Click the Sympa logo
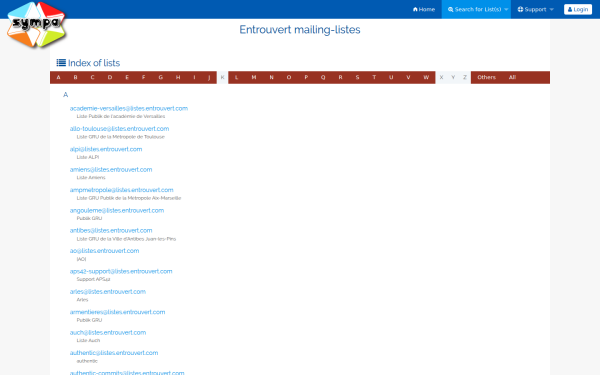 pos(36,25)
